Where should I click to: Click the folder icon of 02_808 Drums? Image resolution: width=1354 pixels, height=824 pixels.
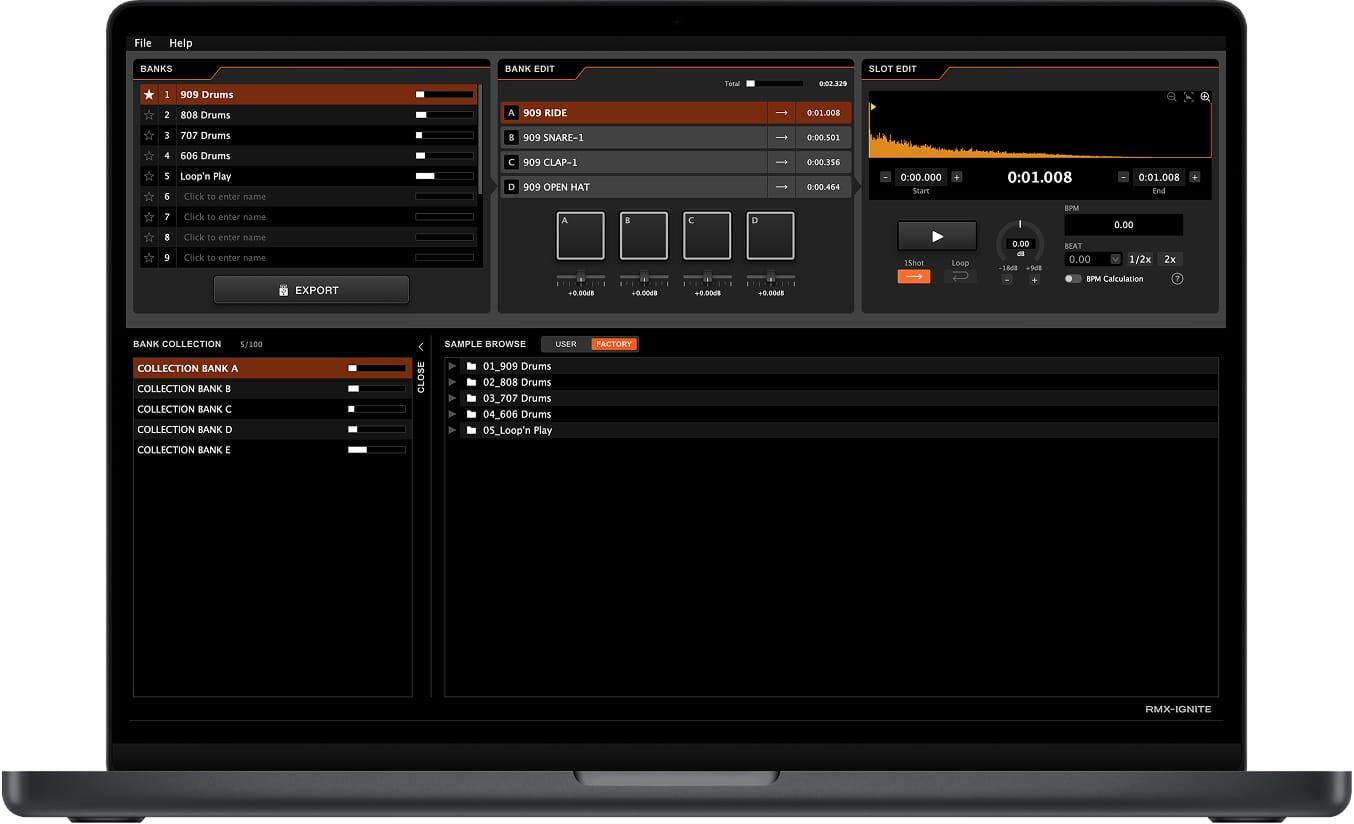[471, 382]
